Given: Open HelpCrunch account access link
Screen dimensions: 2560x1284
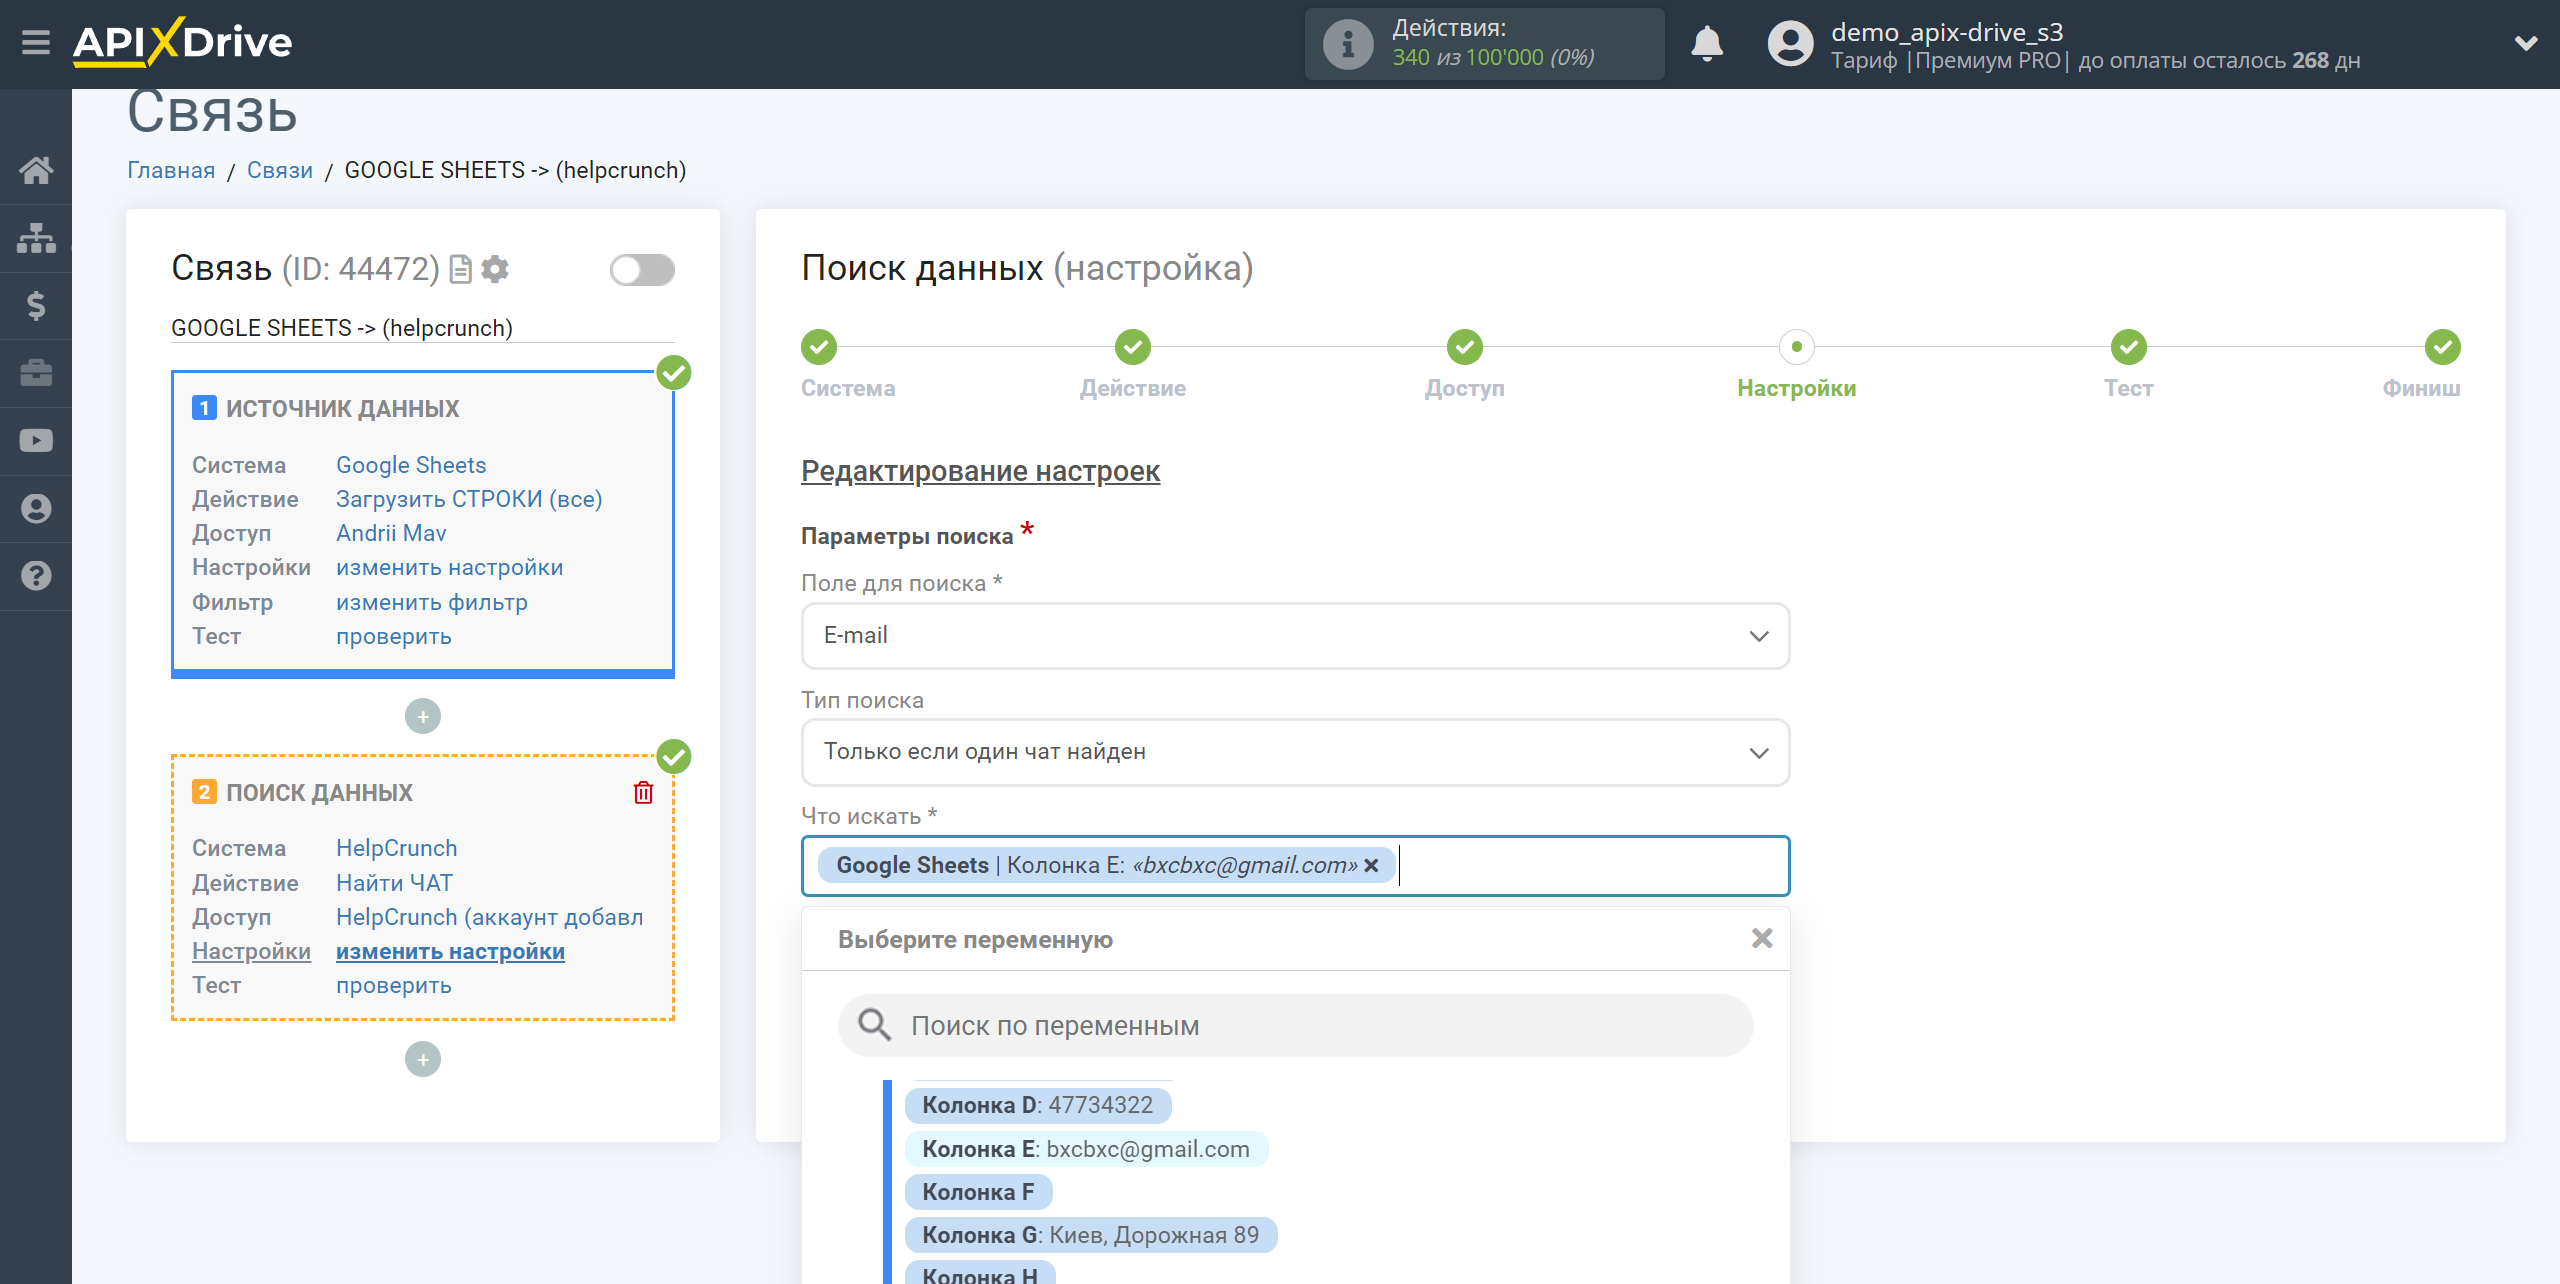Looking at the screenshot, I should [490, 917].
